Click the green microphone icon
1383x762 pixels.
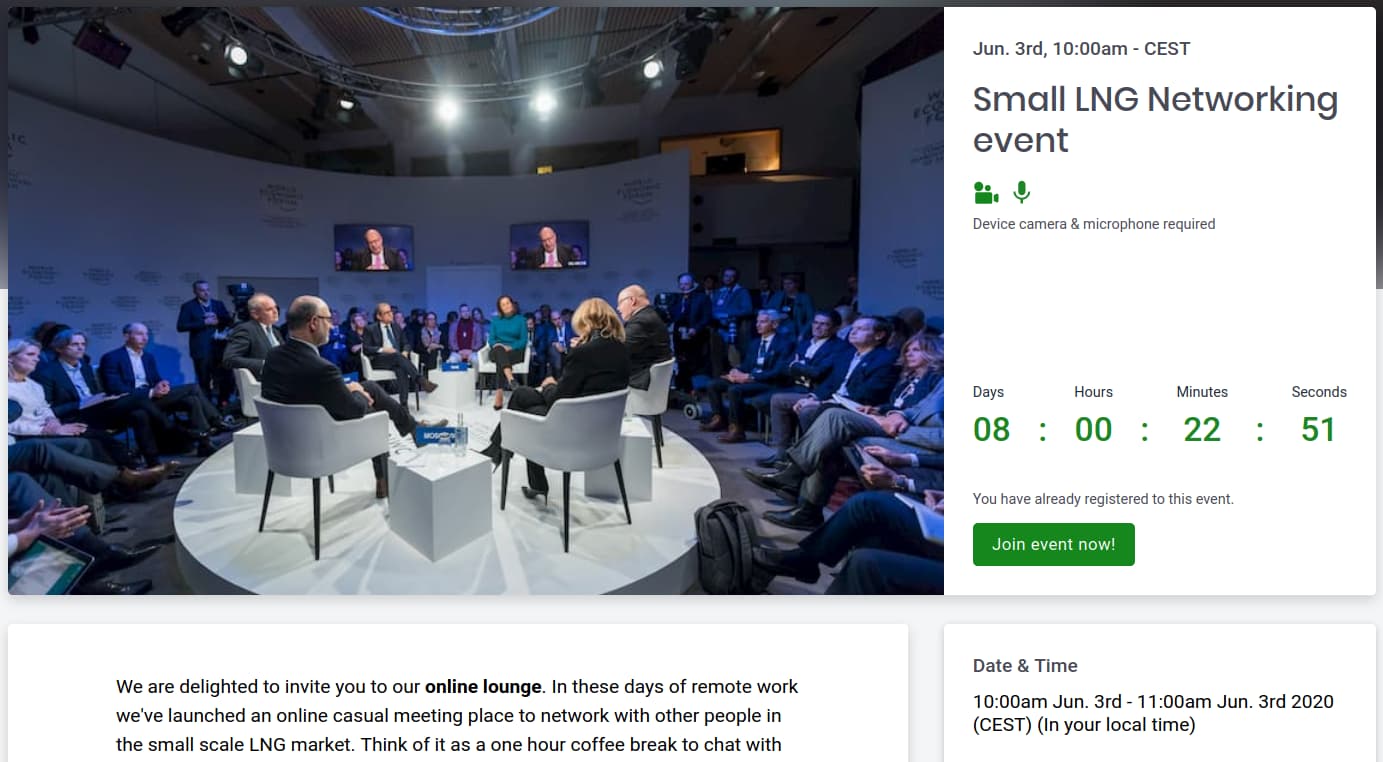1021,193
